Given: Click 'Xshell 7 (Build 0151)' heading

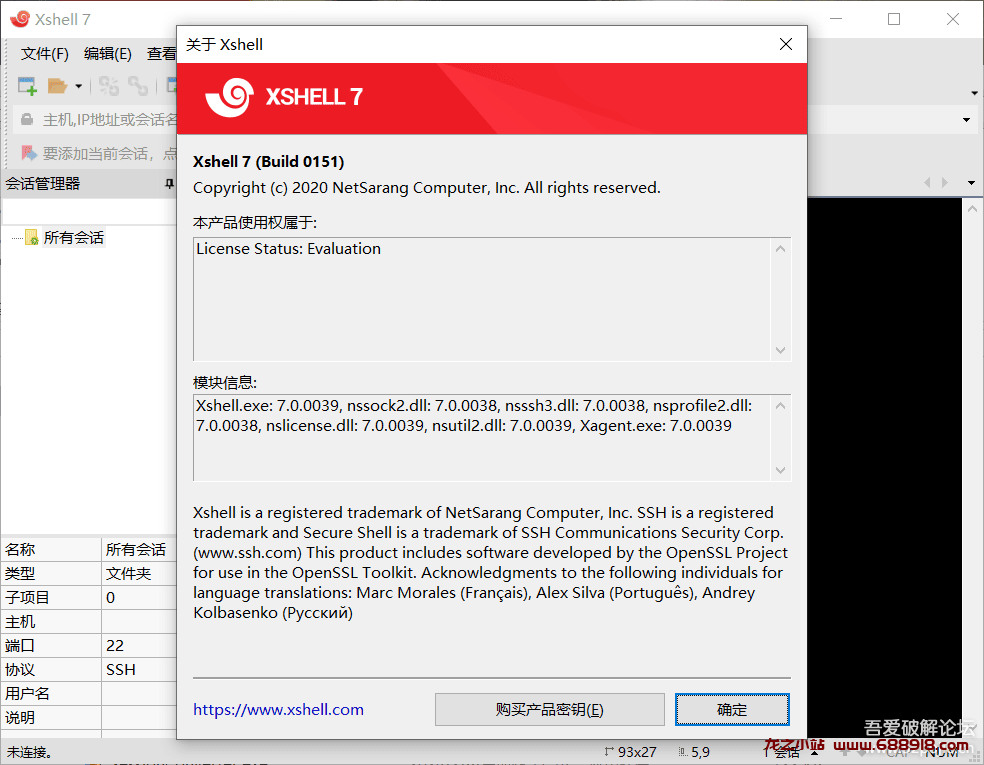Looking at the screenshot, I should pyautogui.click(x=269, y=162).
